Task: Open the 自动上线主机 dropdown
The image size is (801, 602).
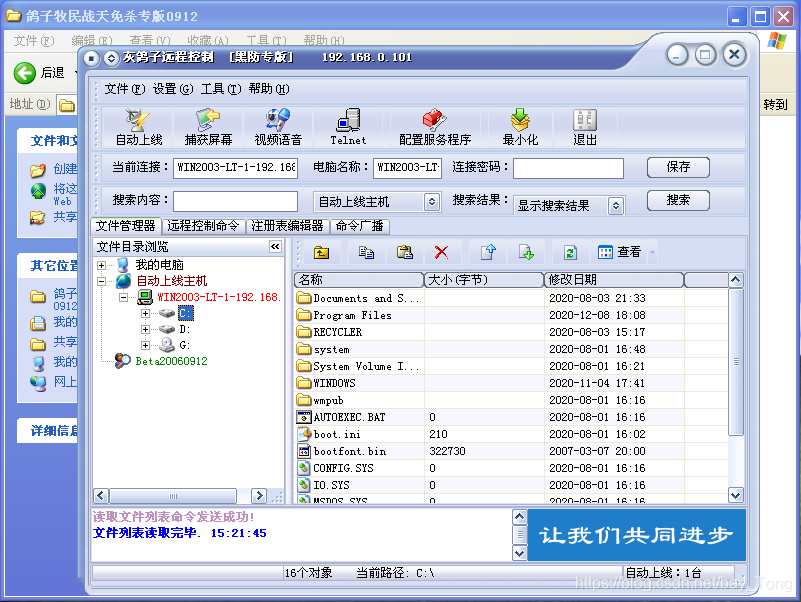Action: coord(432,202)
